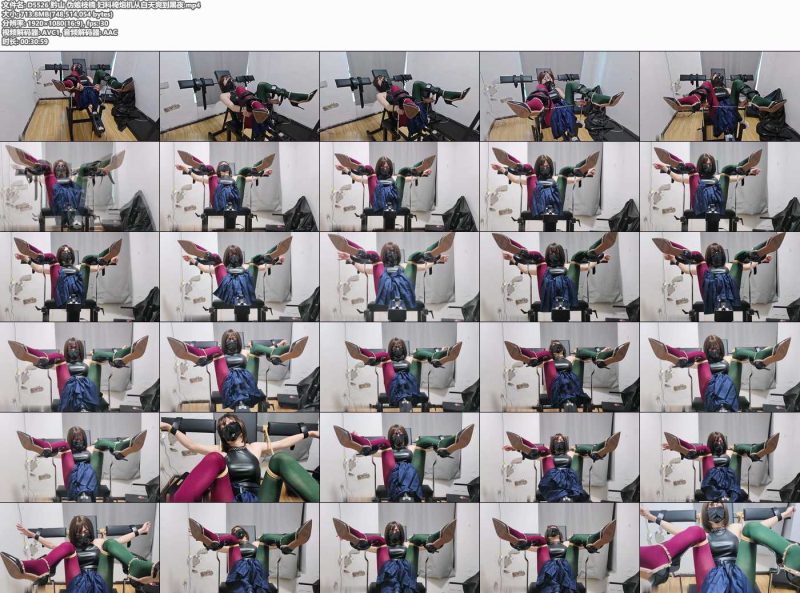
Task: Open the middle thumbnail of the second row
Action: pyautogui.click(x=399, y=187)
